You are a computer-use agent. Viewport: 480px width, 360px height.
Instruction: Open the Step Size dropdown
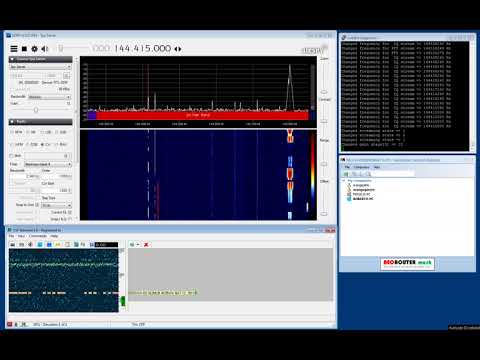click(x=56, y=205)
